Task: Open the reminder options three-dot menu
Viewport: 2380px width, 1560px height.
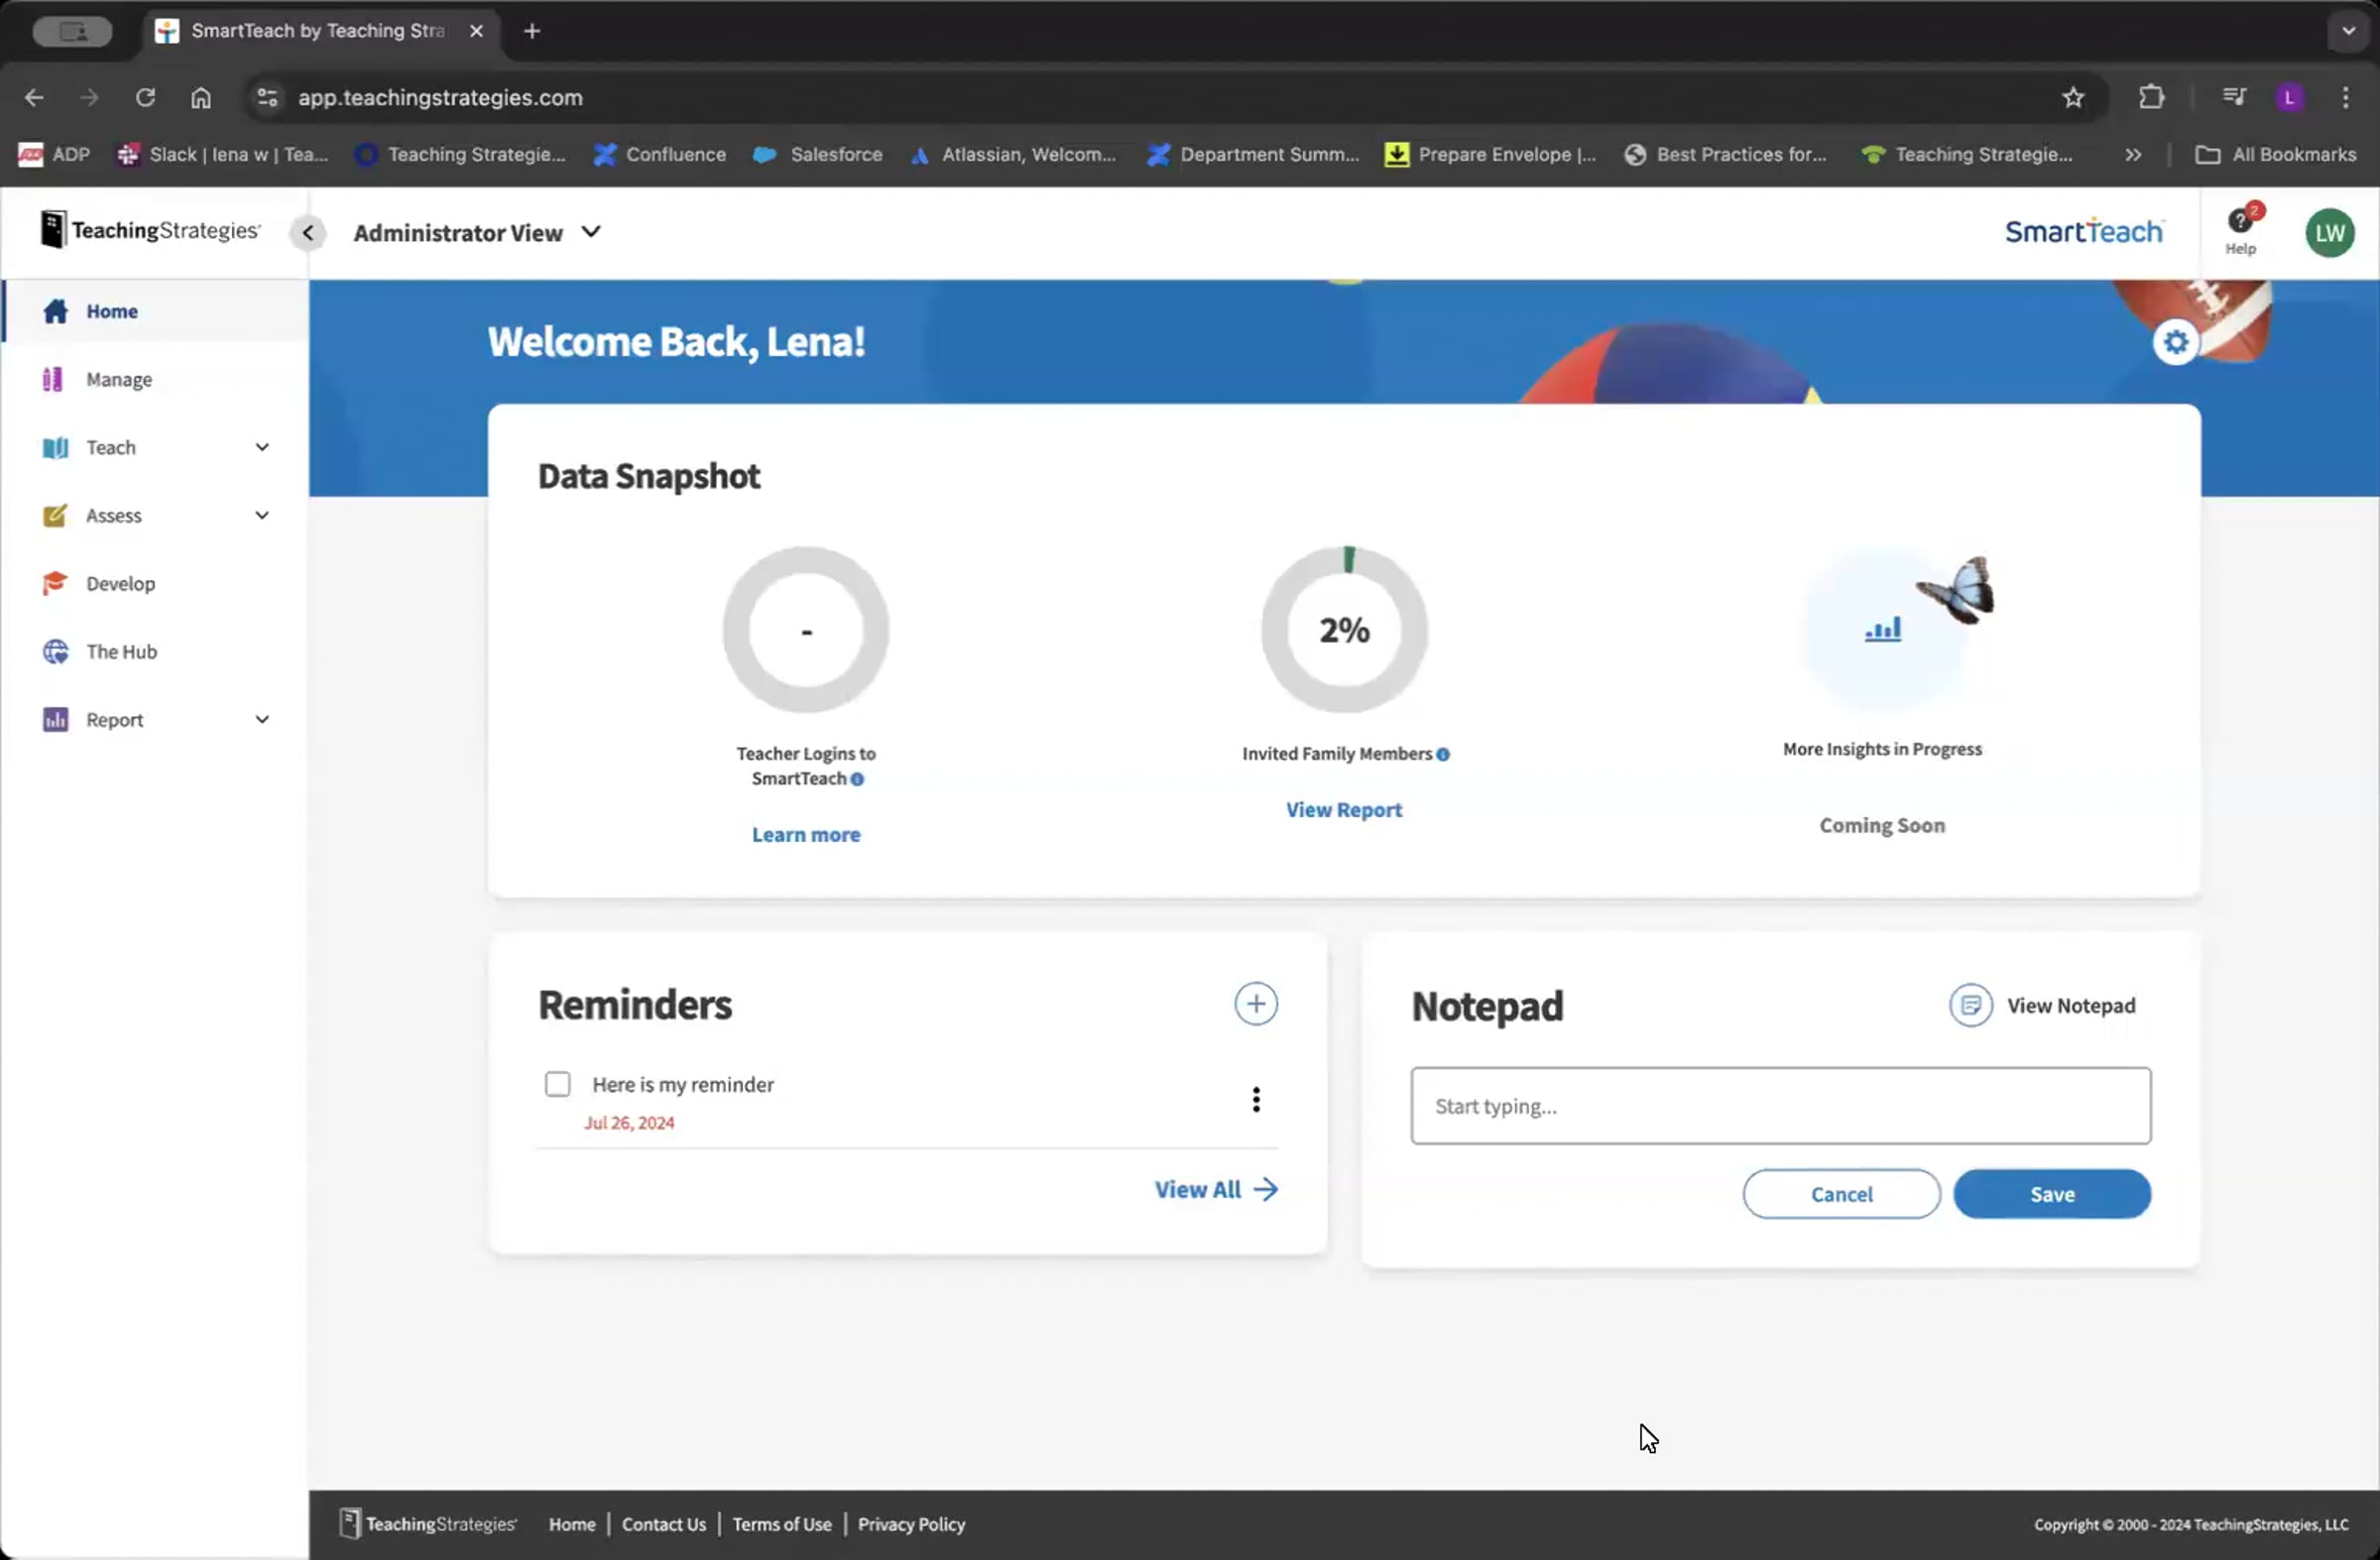Action: 1256,1099
